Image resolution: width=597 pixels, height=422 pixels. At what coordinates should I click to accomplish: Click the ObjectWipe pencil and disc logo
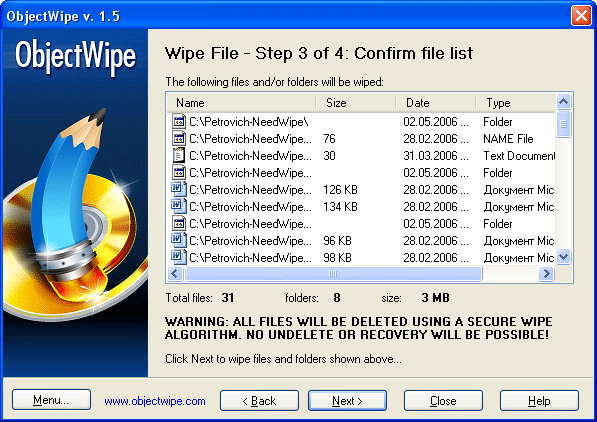[74, 213]
